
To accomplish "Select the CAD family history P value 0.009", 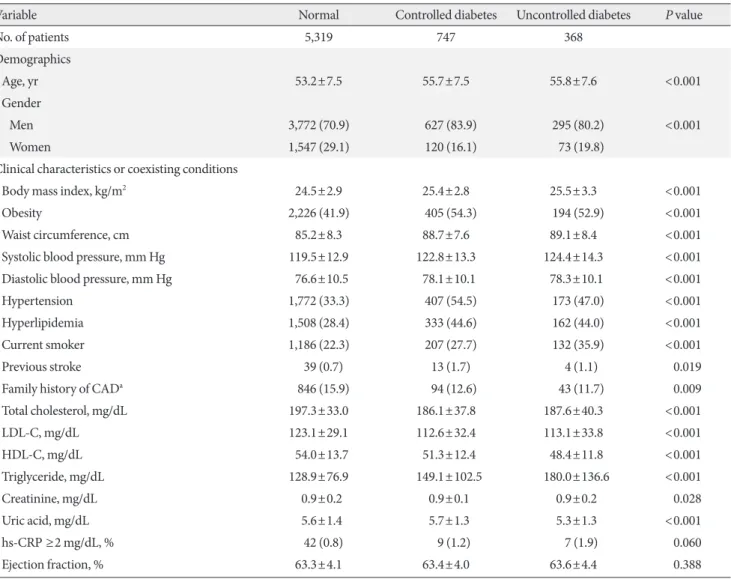I will (x=687, y=389).
